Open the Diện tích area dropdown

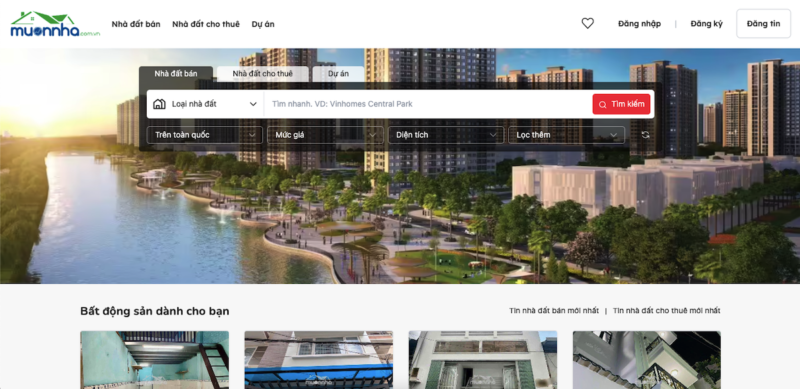[x=446, y=135]
